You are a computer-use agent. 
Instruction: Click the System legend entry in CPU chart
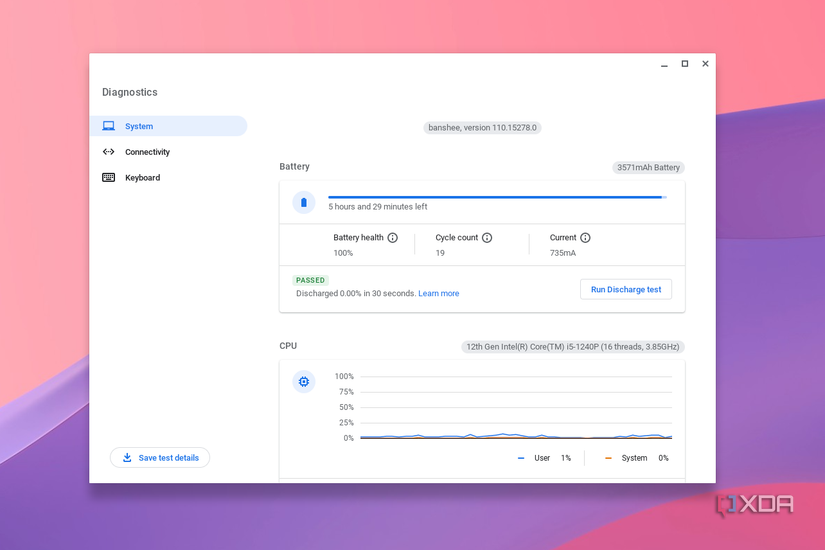coord(637,458)
